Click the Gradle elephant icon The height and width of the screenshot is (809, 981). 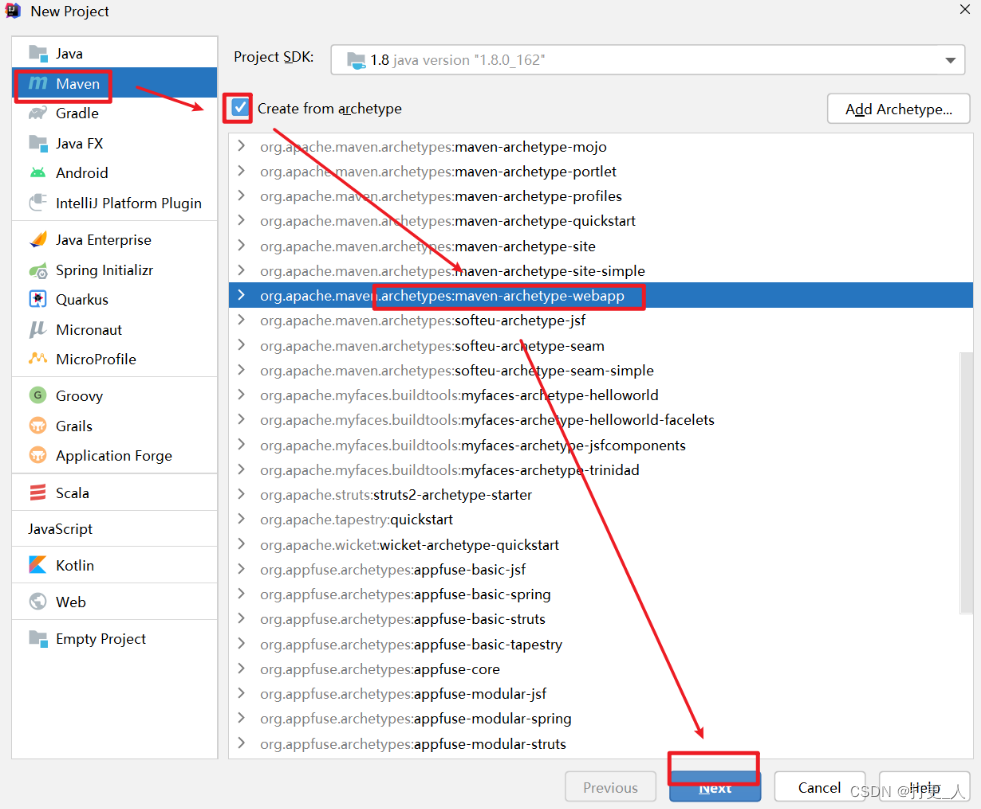coord(38,113)
